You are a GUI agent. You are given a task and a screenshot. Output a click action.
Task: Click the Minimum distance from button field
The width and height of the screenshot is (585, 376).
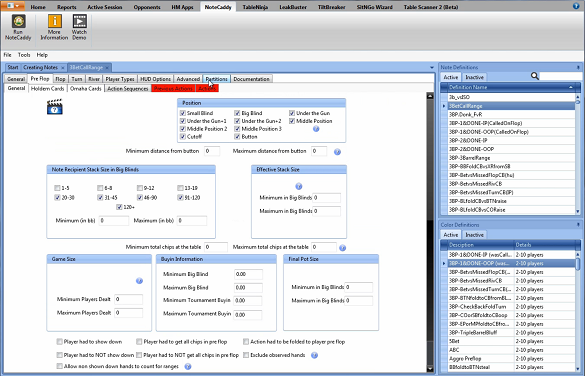[212, 151]
